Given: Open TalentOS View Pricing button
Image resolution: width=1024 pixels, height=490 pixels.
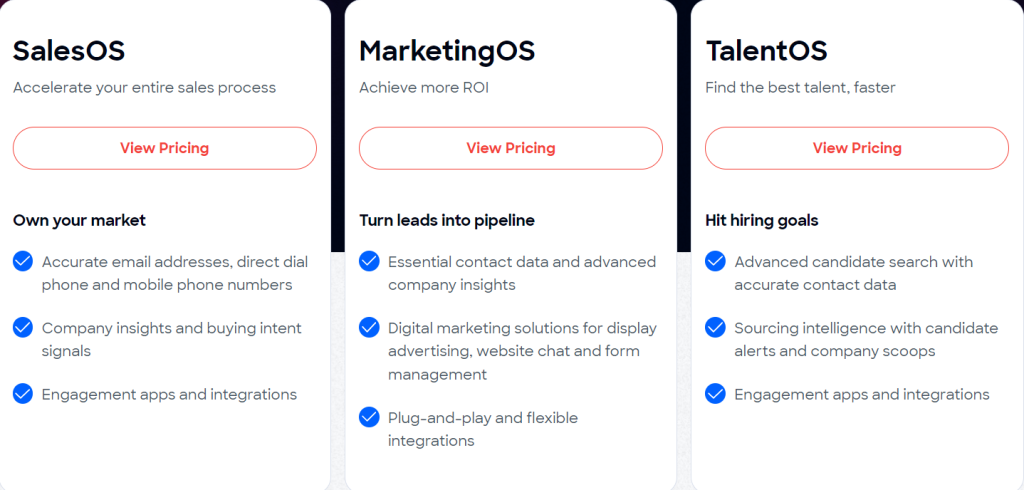Looking at the screenshot, I should coord(857,148).
